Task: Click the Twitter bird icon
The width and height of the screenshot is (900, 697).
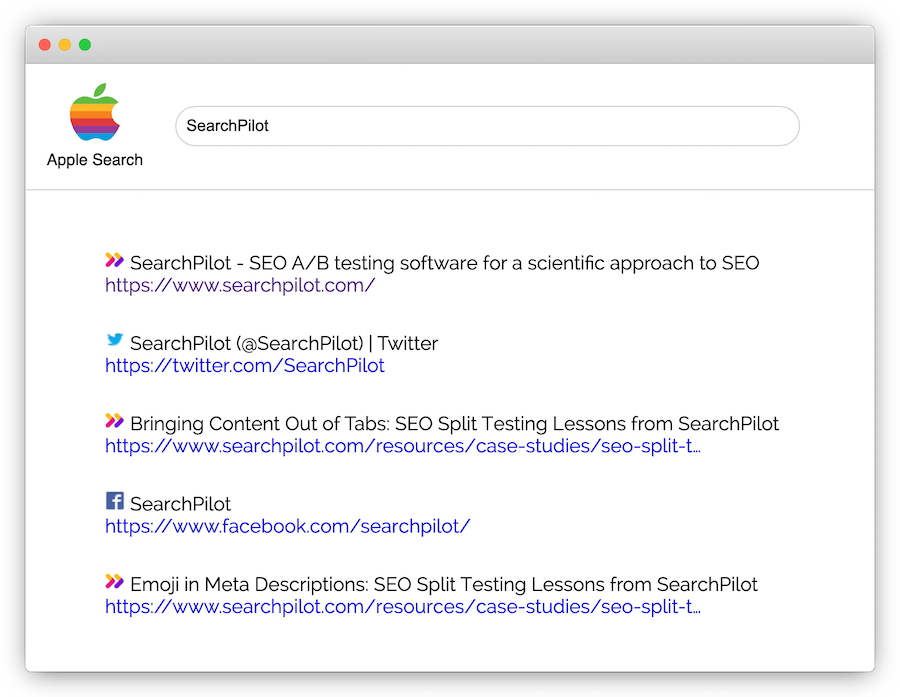Action: click(x=114, y=339)
